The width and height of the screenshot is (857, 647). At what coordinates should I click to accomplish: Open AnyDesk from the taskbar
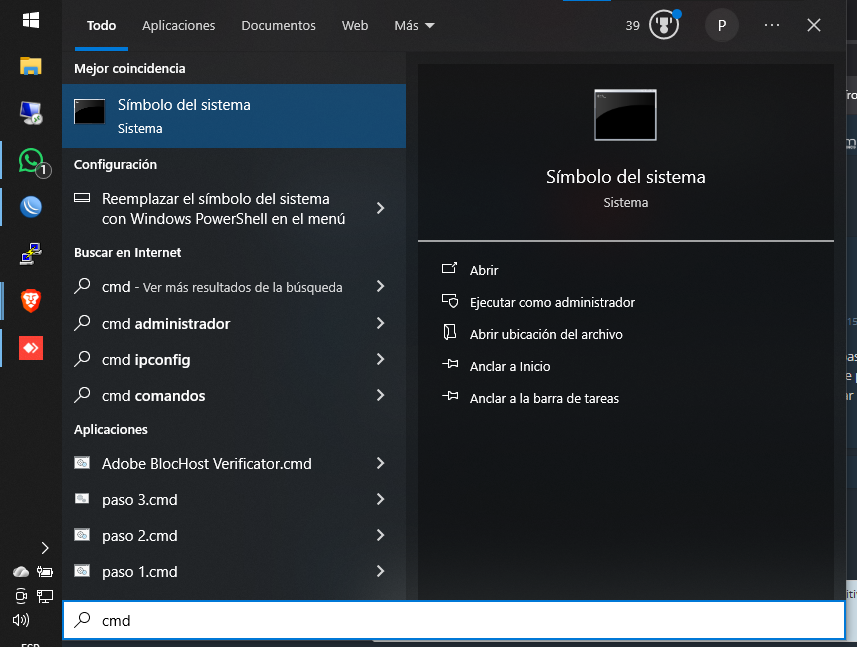(x=31, y=348)
